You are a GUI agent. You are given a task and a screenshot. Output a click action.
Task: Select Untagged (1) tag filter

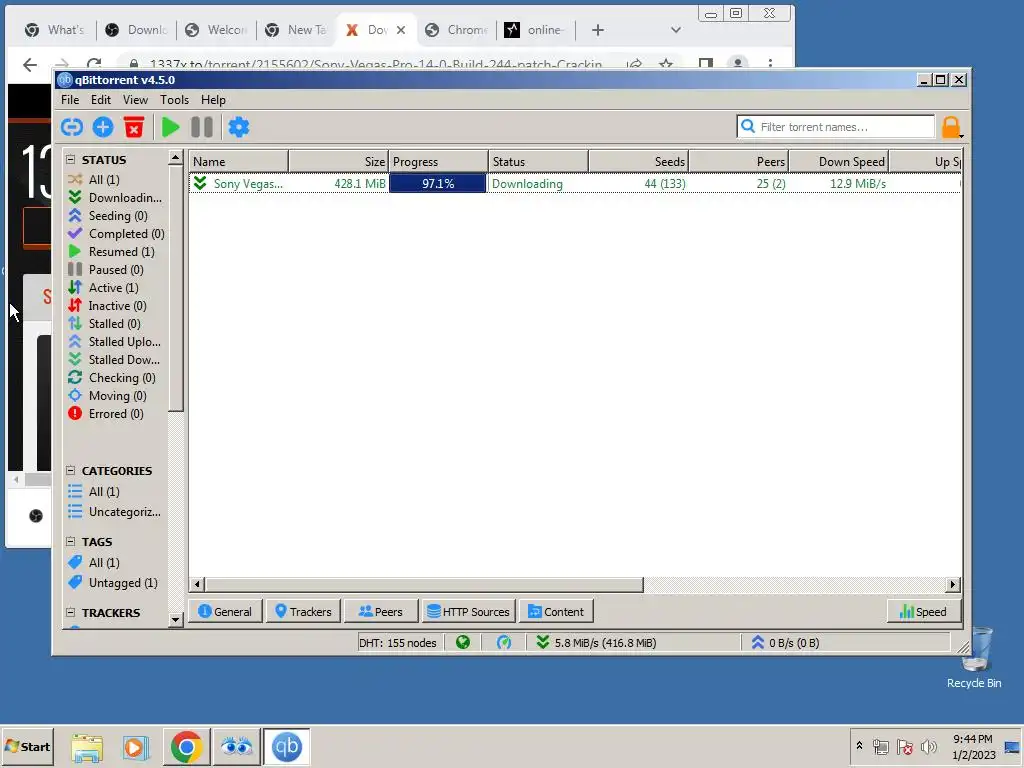[112, 583]
